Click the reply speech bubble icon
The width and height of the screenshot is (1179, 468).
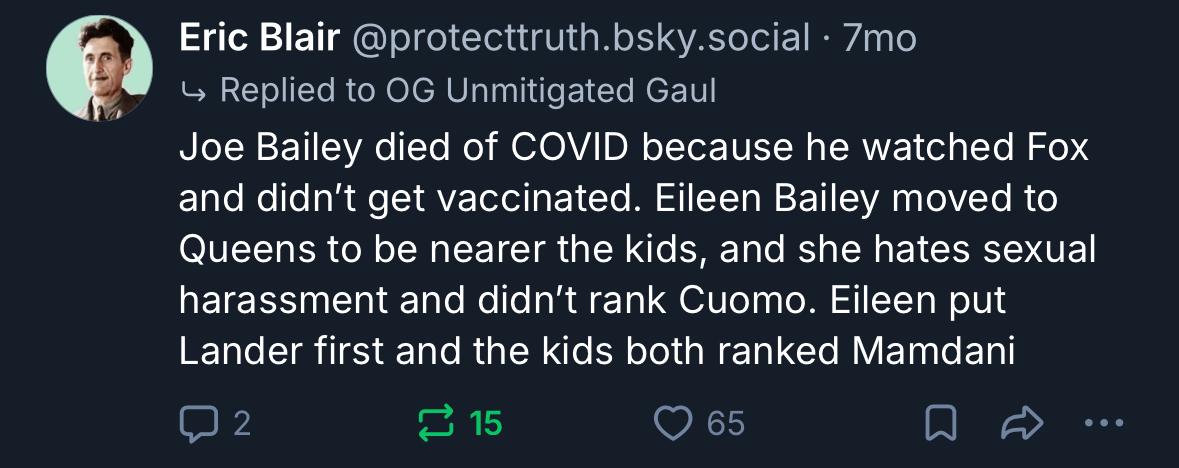click(198, 424)
